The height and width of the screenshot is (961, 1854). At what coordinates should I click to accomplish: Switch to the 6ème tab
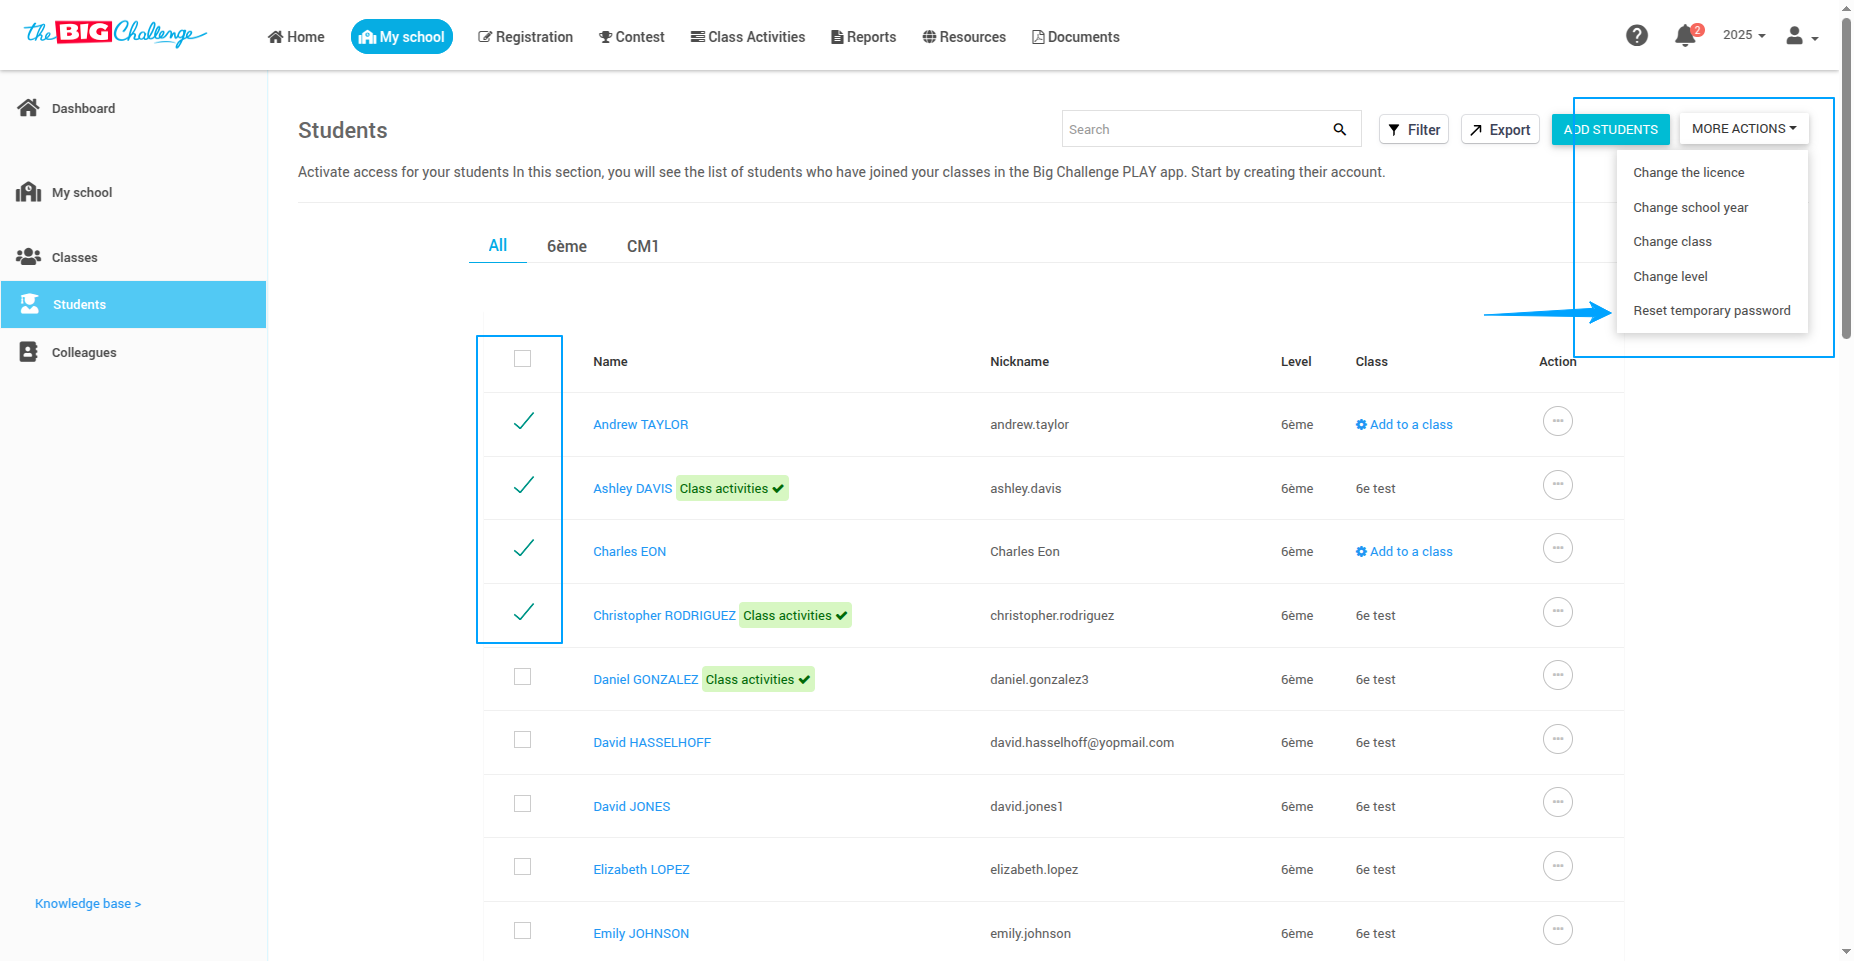click(567, 246)
